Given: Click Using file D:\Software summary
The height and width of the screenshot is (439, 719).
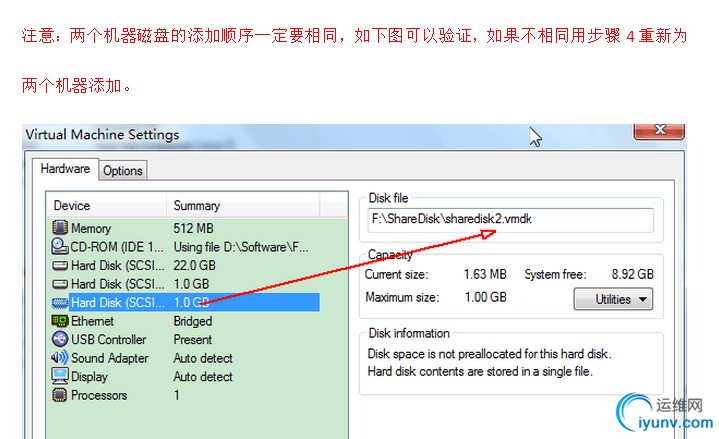Looking at the screenshot, I should pyautogui.click(x=241, y=247).
